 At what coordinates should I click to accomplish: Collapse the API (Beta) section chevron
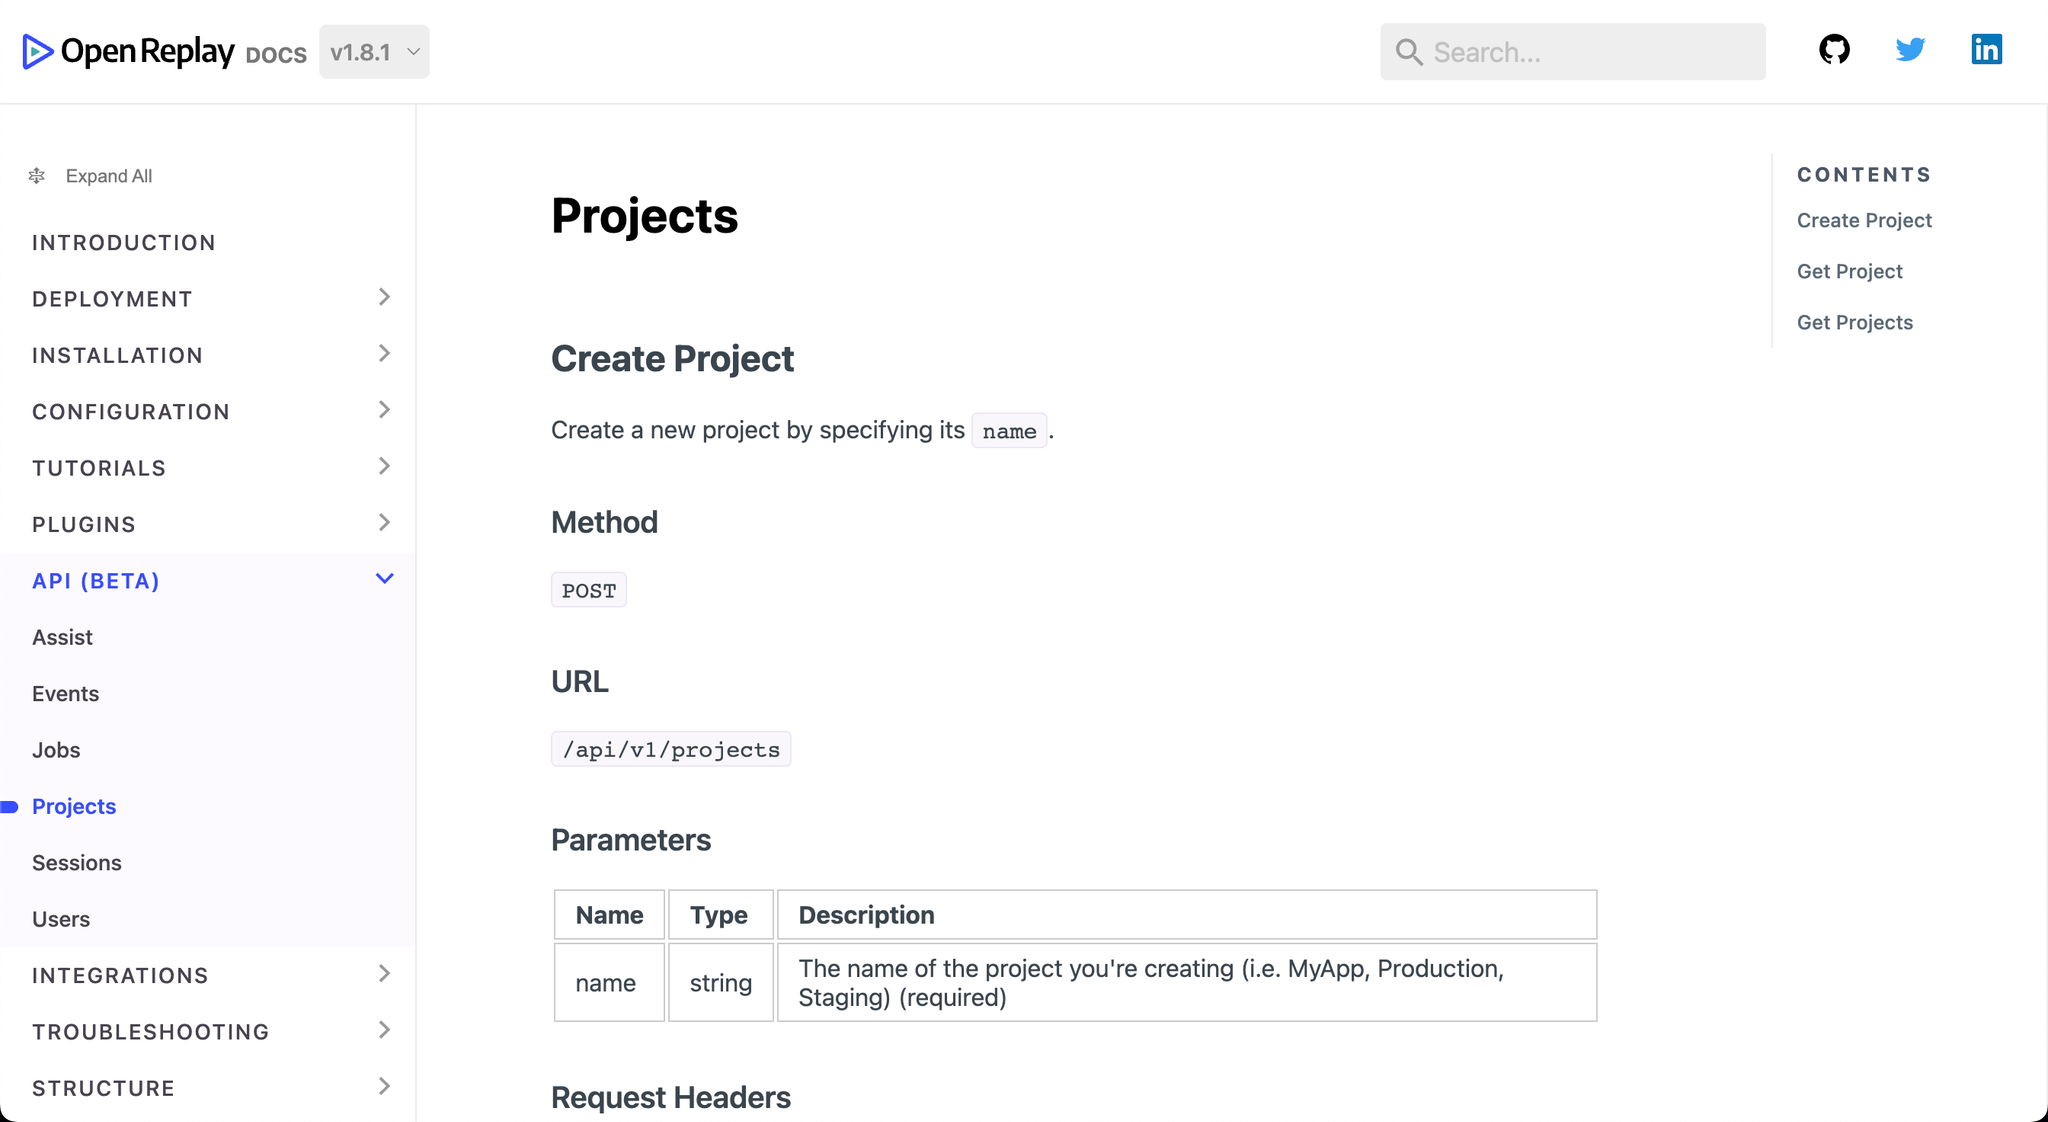[x=384, y=579]
